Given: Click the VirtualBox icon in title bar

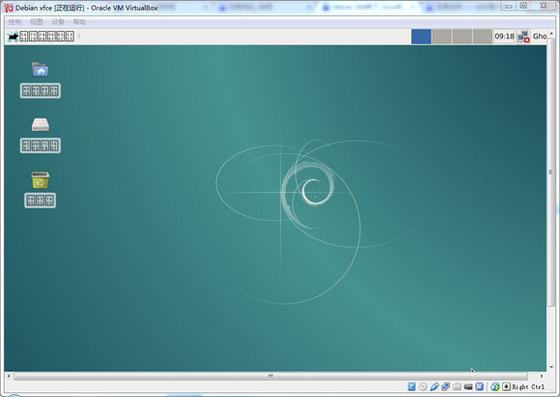Looking at the screenshot, I should click(9, 7).
